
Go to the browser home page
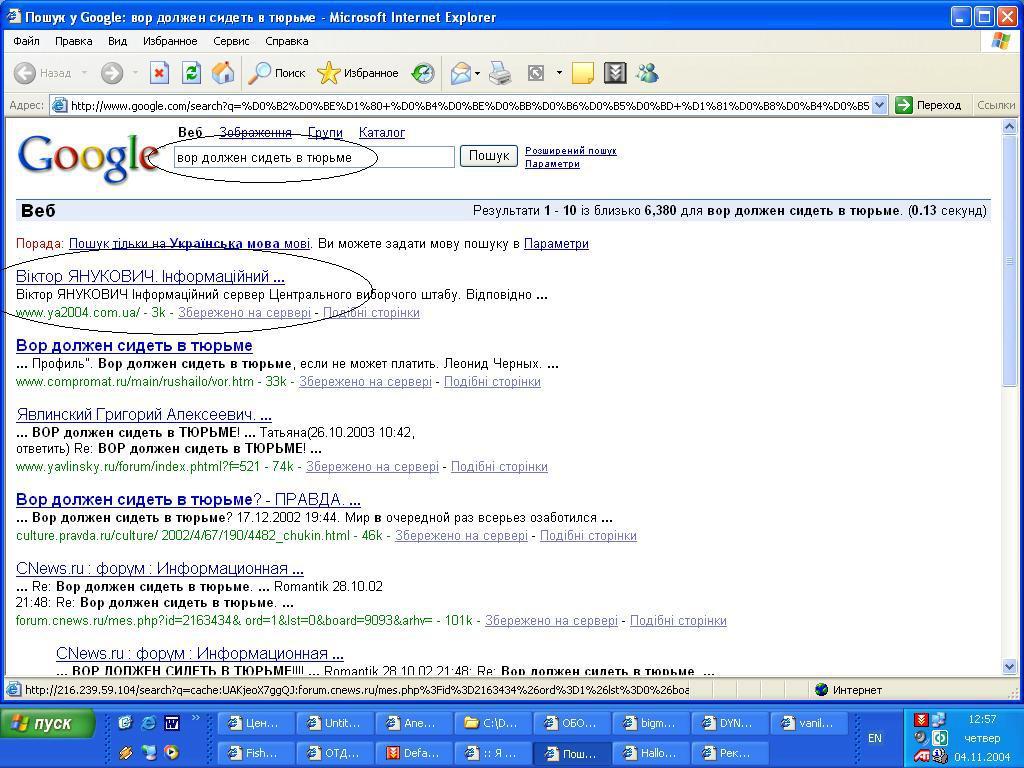pos(222,74)
